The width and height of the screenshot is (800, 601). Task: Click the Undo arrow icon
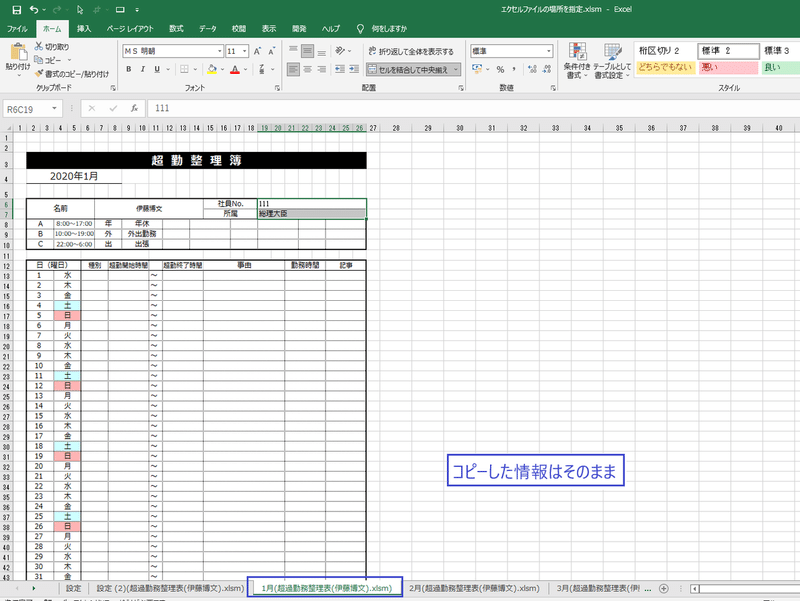point(34,10)
